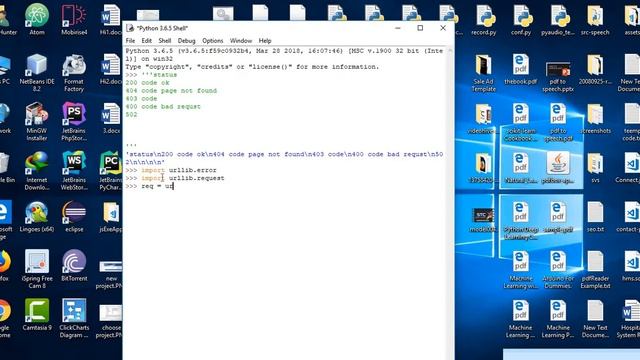The image size is (640, 360).
Task: Select the JetBrains WebStorm icon
Action: coord(74,170)
